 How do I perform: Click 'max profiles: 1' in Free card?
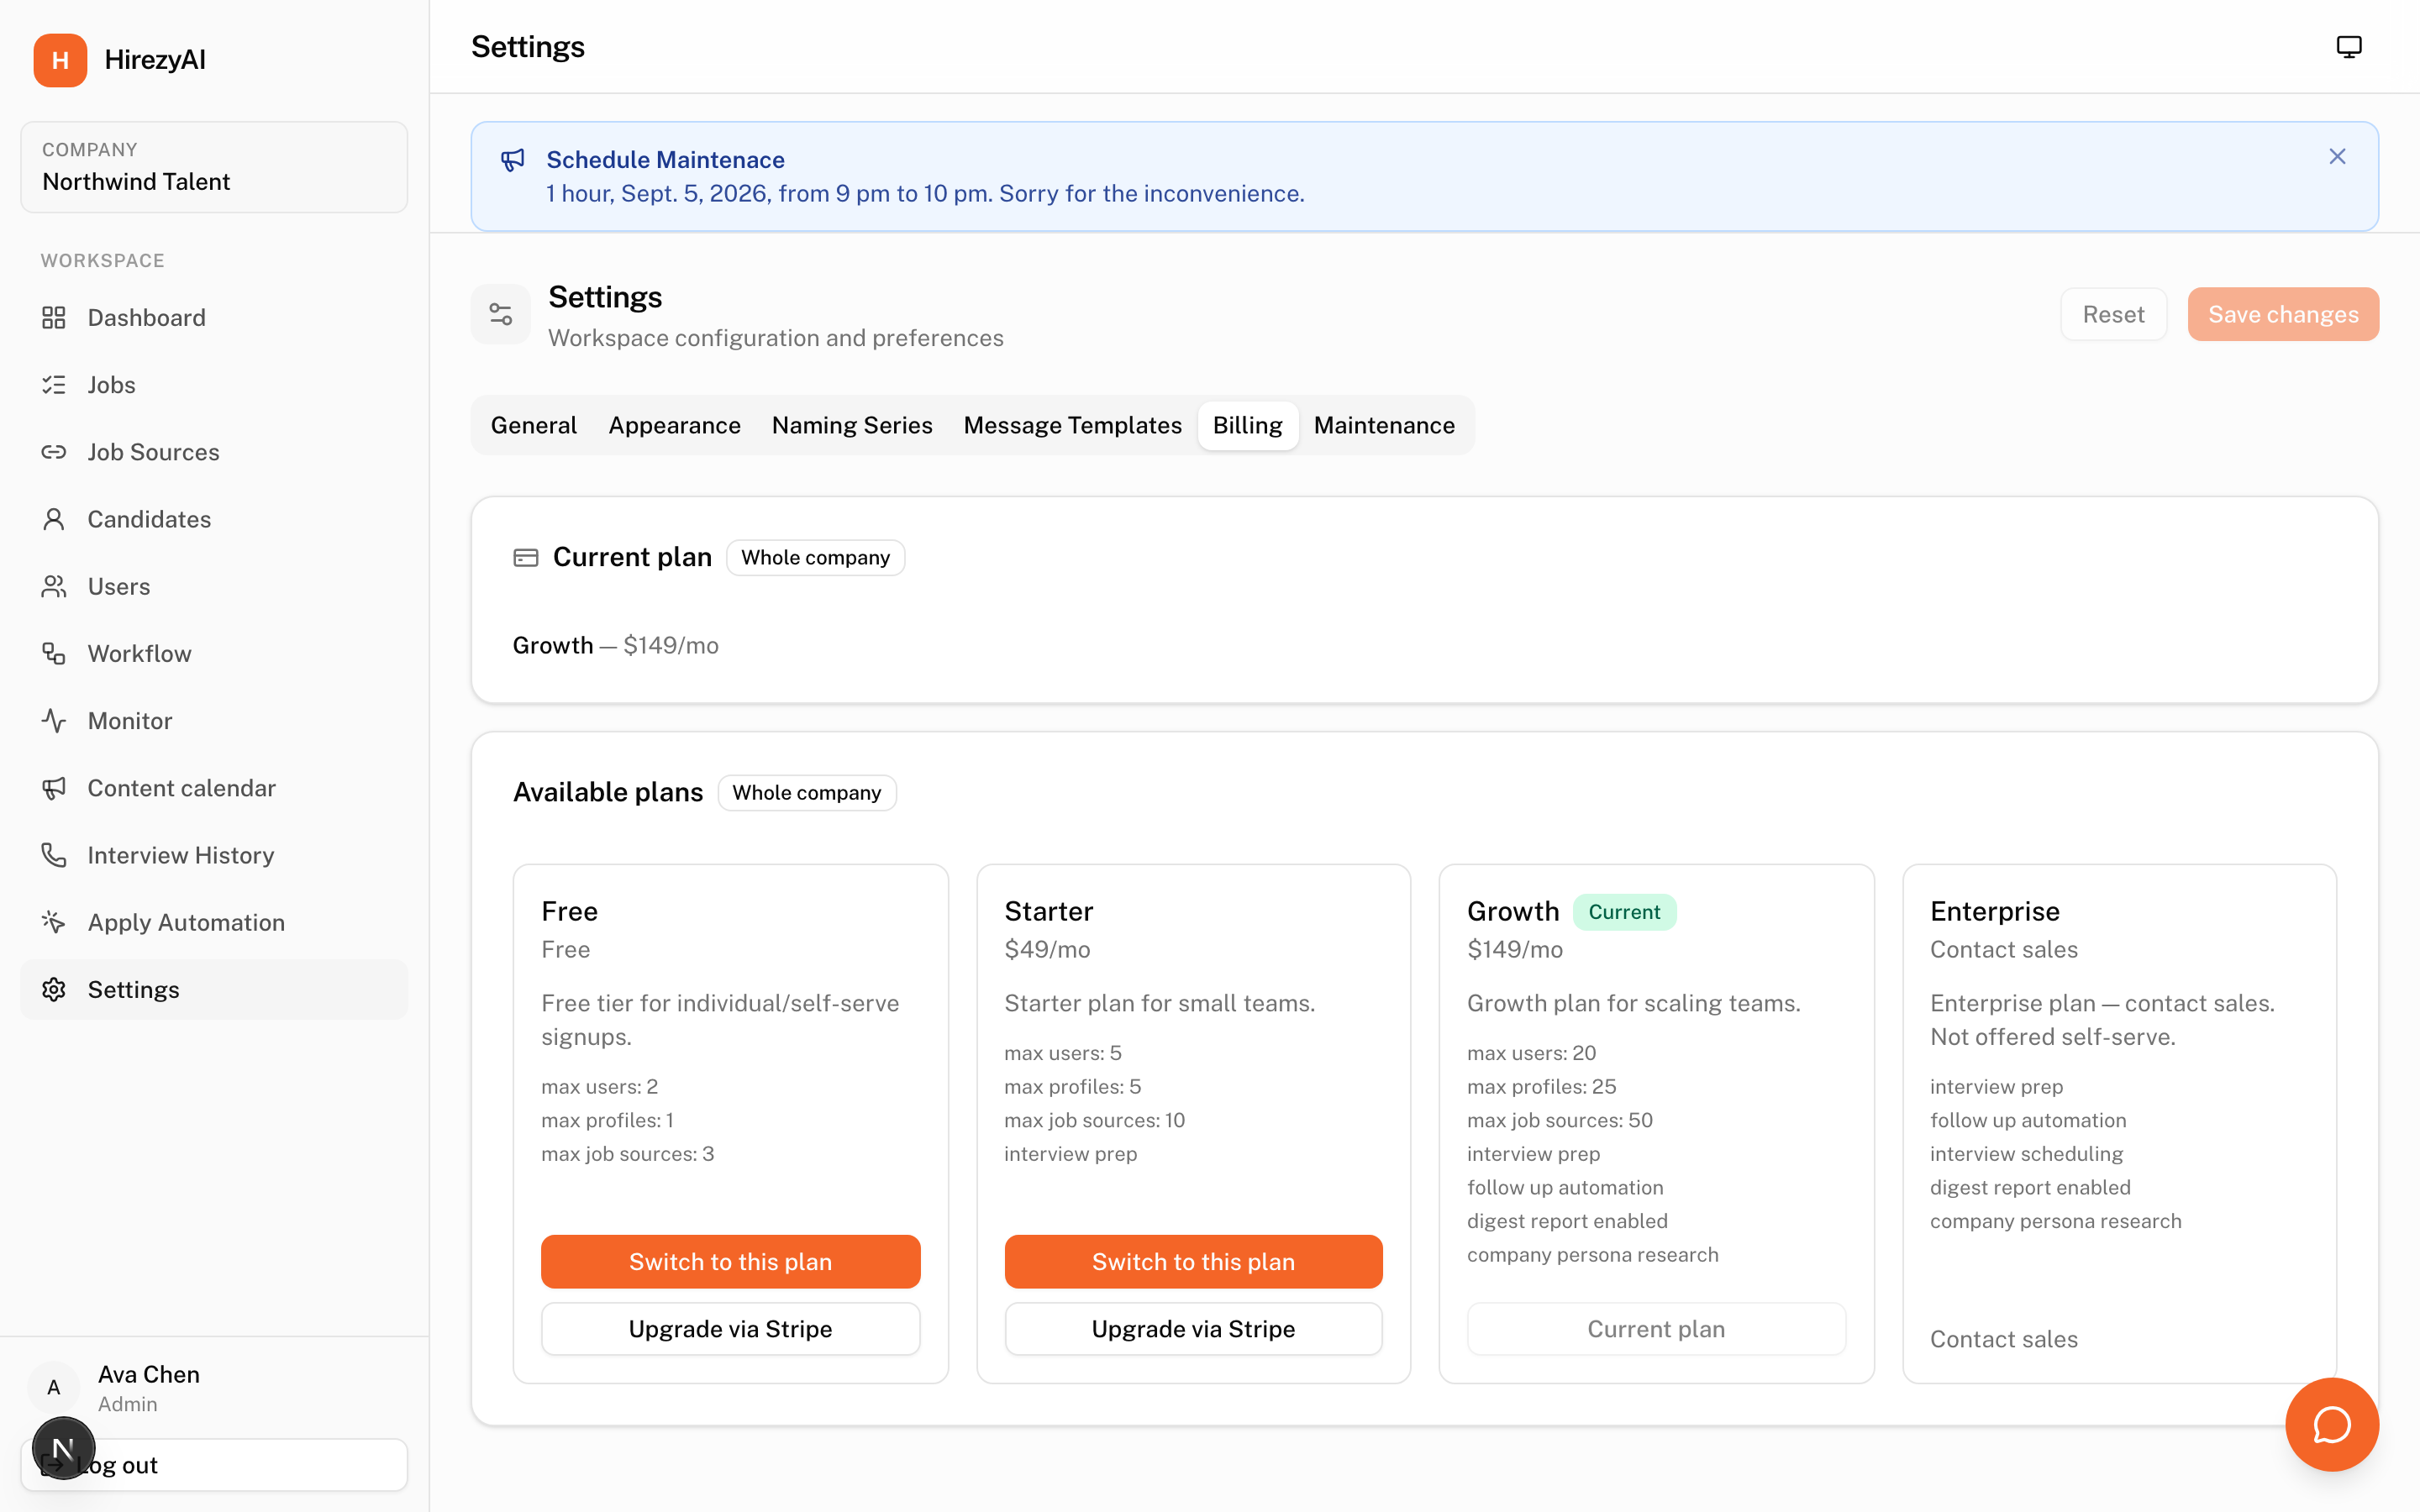(607, 1121)
